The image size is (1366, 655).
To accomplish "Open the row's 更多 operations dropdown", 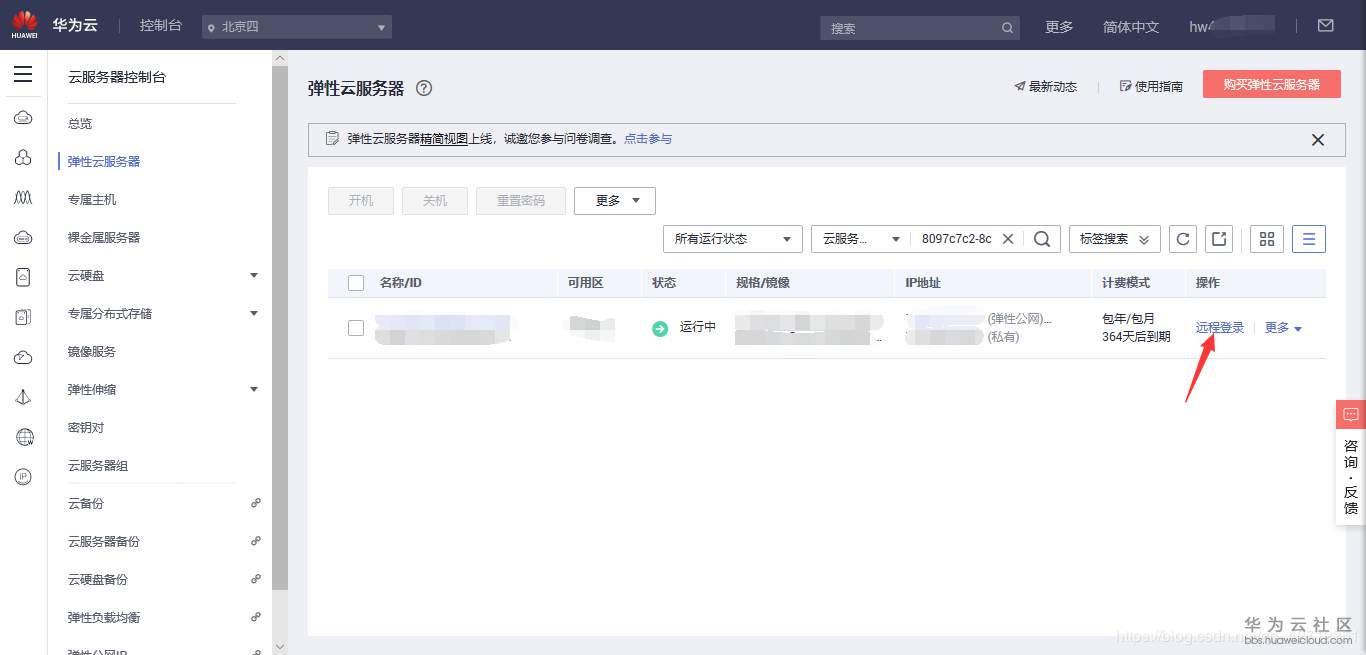I will (1283, 328).
